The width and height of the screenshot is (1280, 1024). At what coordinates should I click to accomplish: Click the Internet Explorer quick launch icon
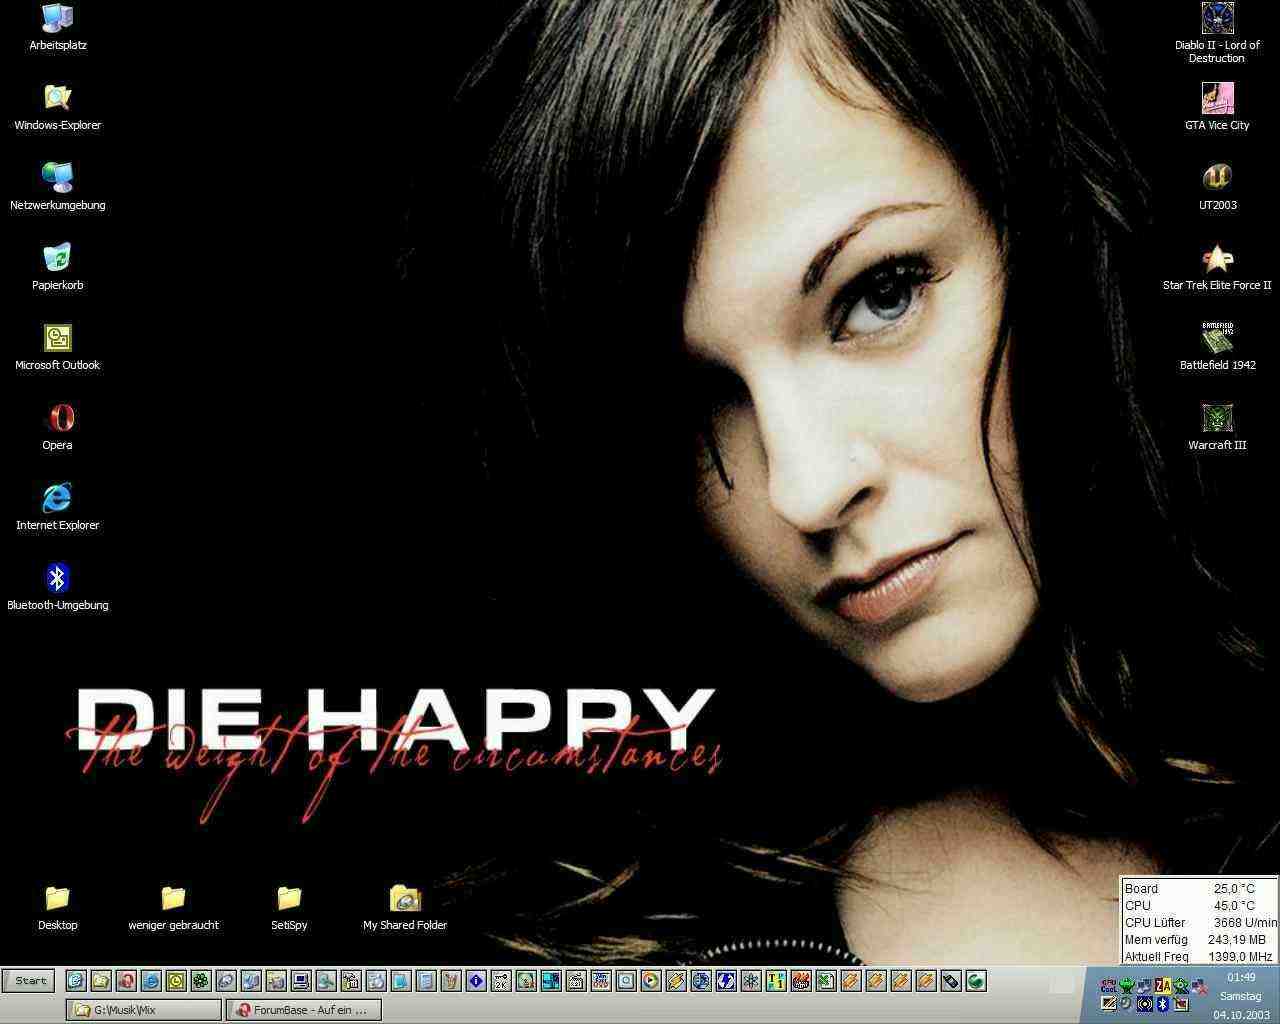[x=151, y=981]
